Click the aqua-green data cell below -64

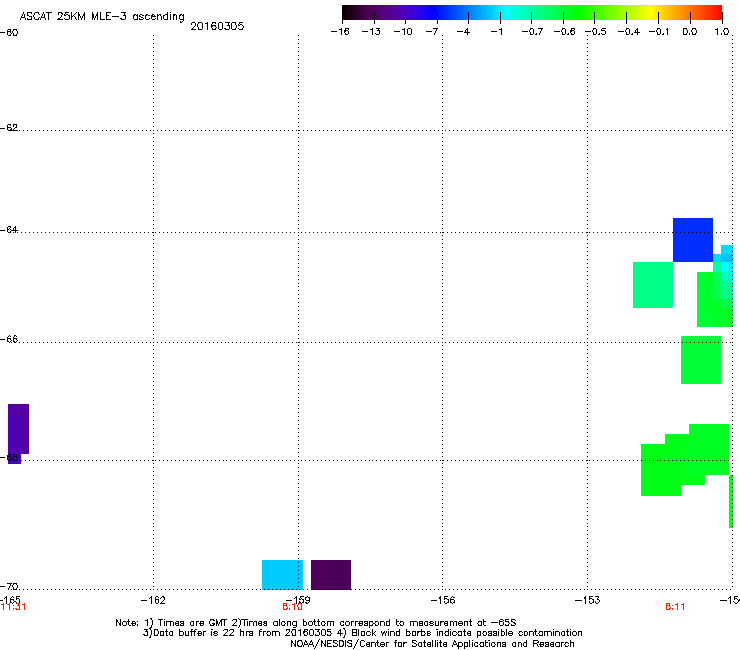click(x=653, y=285)
